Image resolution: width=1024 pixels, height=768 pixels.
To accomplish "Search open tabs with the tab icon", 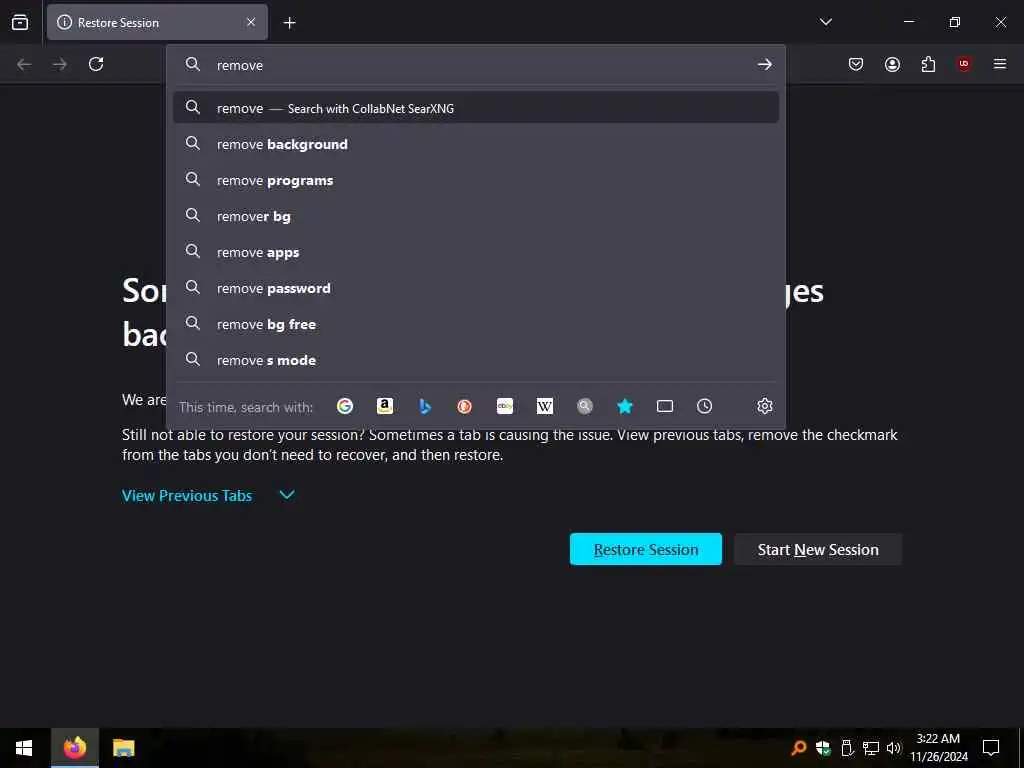I will 665,406.
